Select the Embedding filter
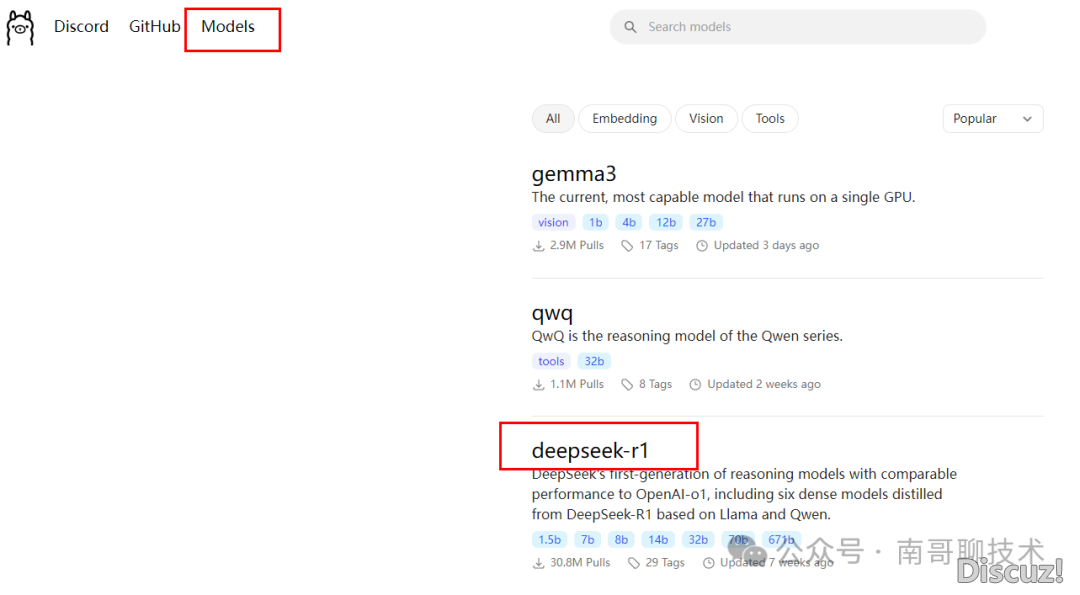This screenshot has width=1080, height=595. click(x=625, y=118)
